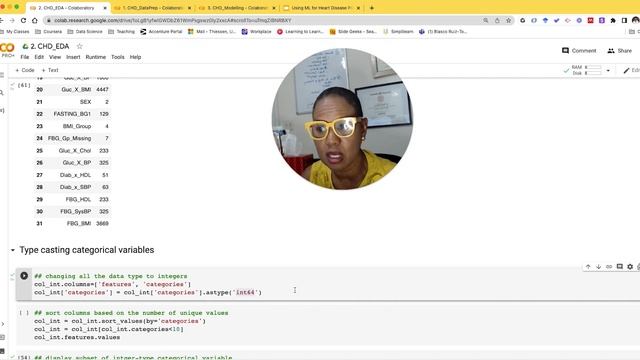Screen dimensions: 640x360
Task: Switch to the 1. CHD_DataPrep tab
Action: (x=153, y=8)
